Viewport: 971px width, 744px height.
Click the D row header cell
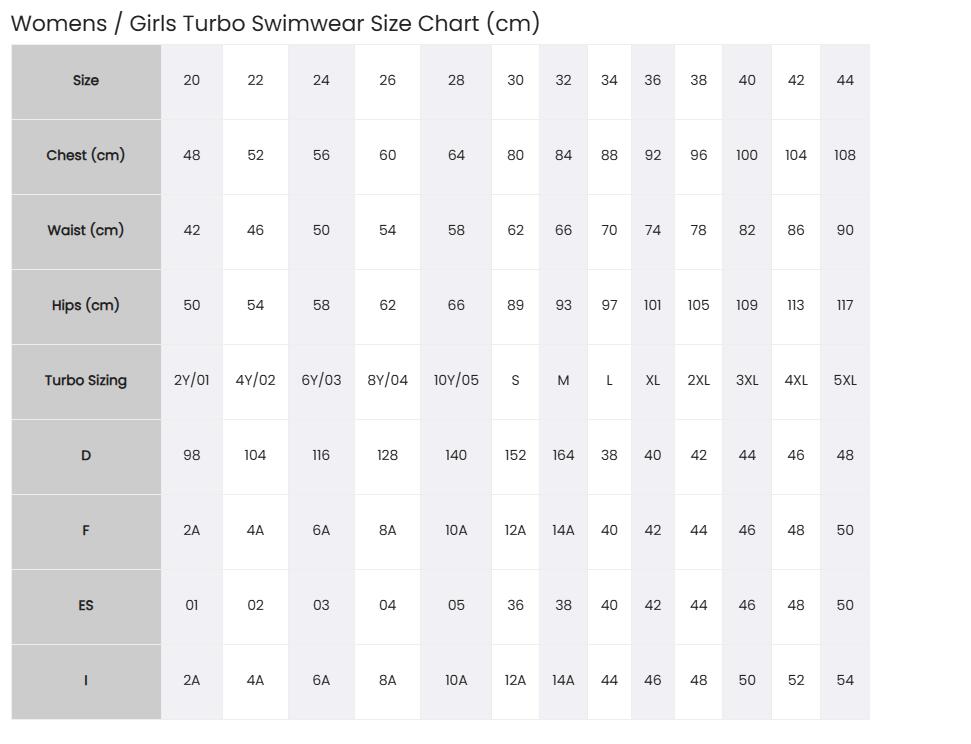(86, 457)
